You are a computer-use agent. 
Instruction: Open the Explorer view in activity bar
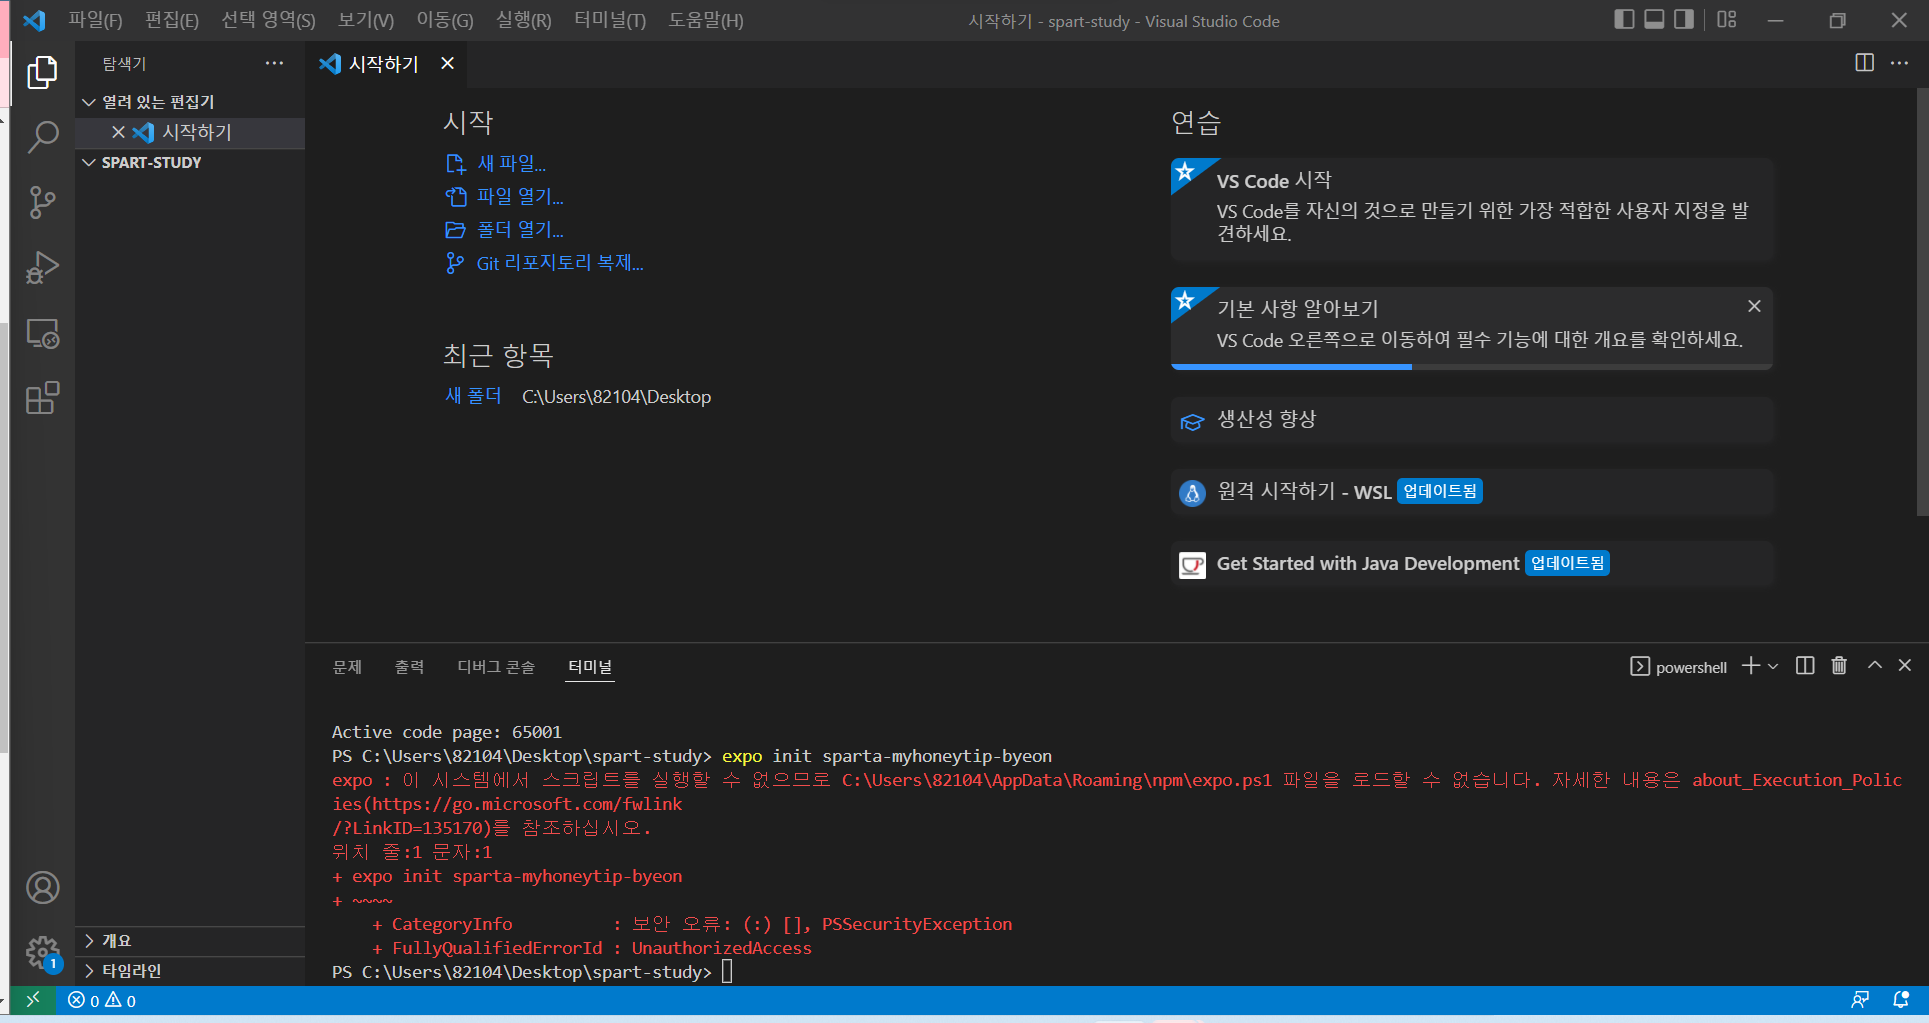coord(42,72)
